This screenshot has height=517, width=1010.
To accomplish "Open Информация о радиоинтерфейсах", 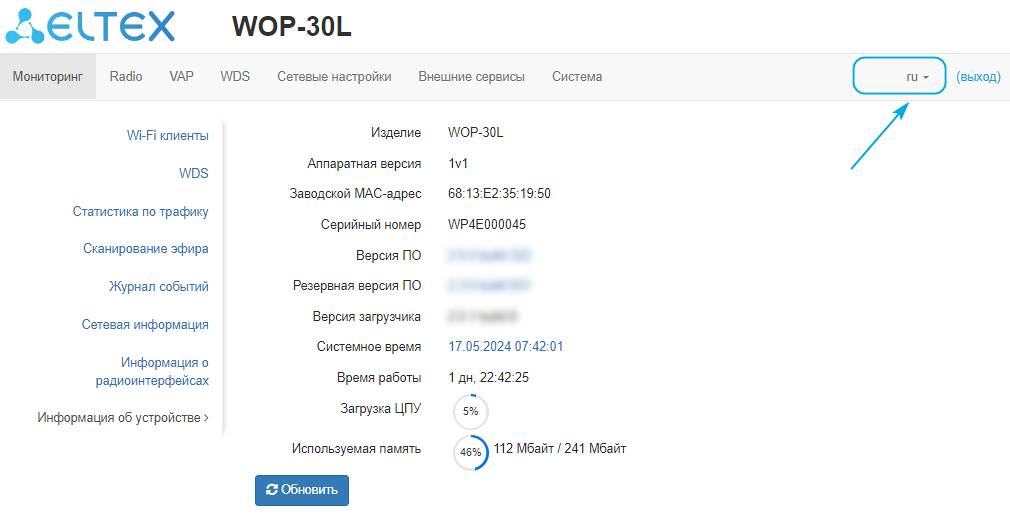I will pos(153,371).
